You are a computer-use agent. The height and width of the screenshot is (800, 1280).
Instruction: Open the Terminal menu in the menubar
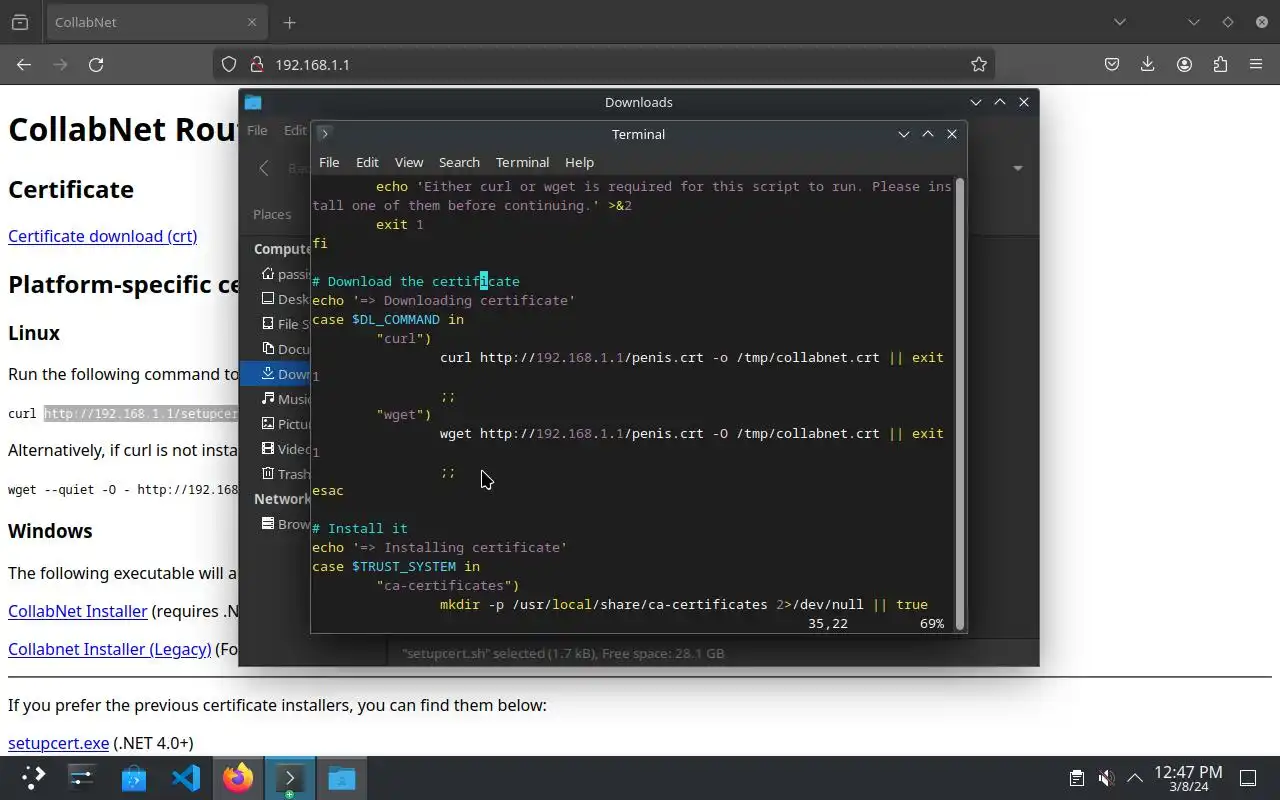(x=522, y=162)
